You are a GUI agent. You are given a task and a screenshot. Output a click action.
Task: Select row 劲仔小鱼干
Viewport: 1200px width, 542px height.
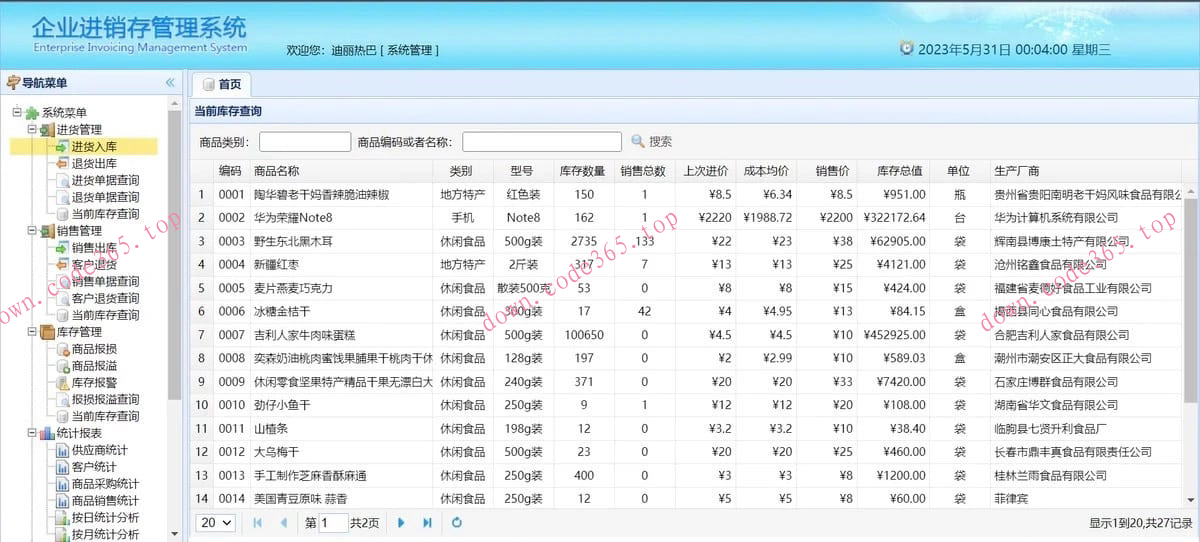point(685,405)
